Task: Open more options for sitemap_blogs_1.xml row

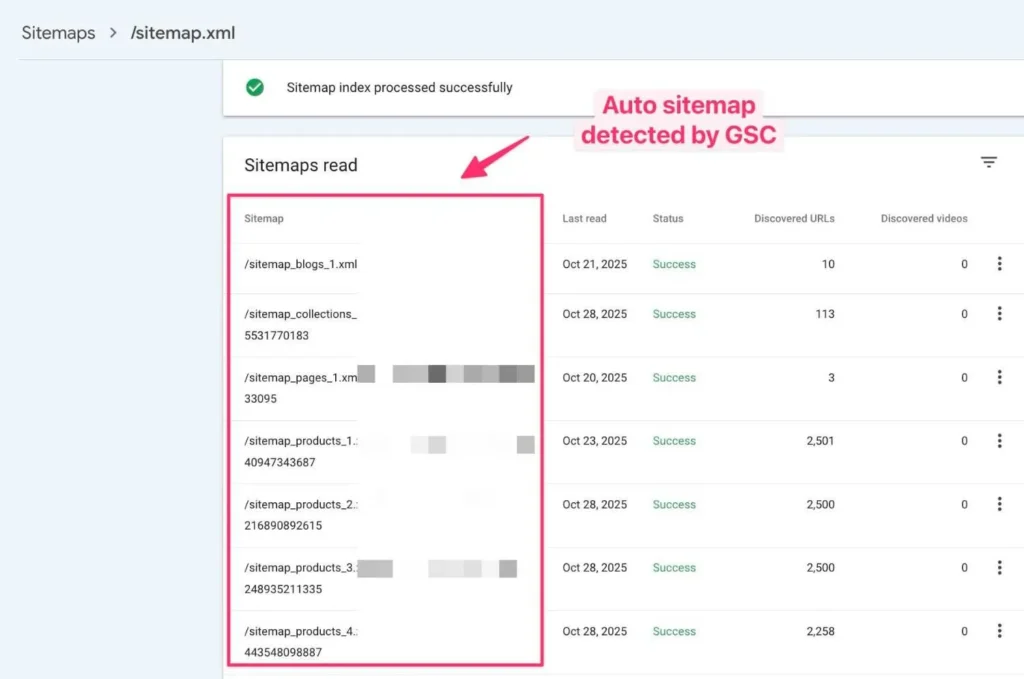Action: click(x=999, y=264)
